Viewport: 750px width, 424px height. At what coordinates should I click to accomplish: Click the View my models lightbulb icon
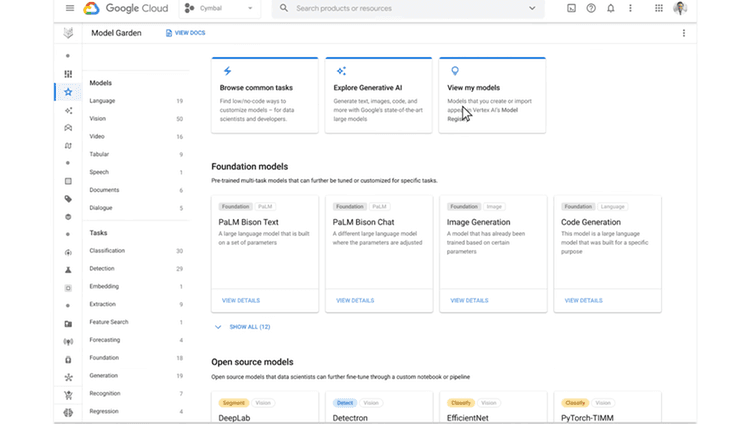coord(455,71)
